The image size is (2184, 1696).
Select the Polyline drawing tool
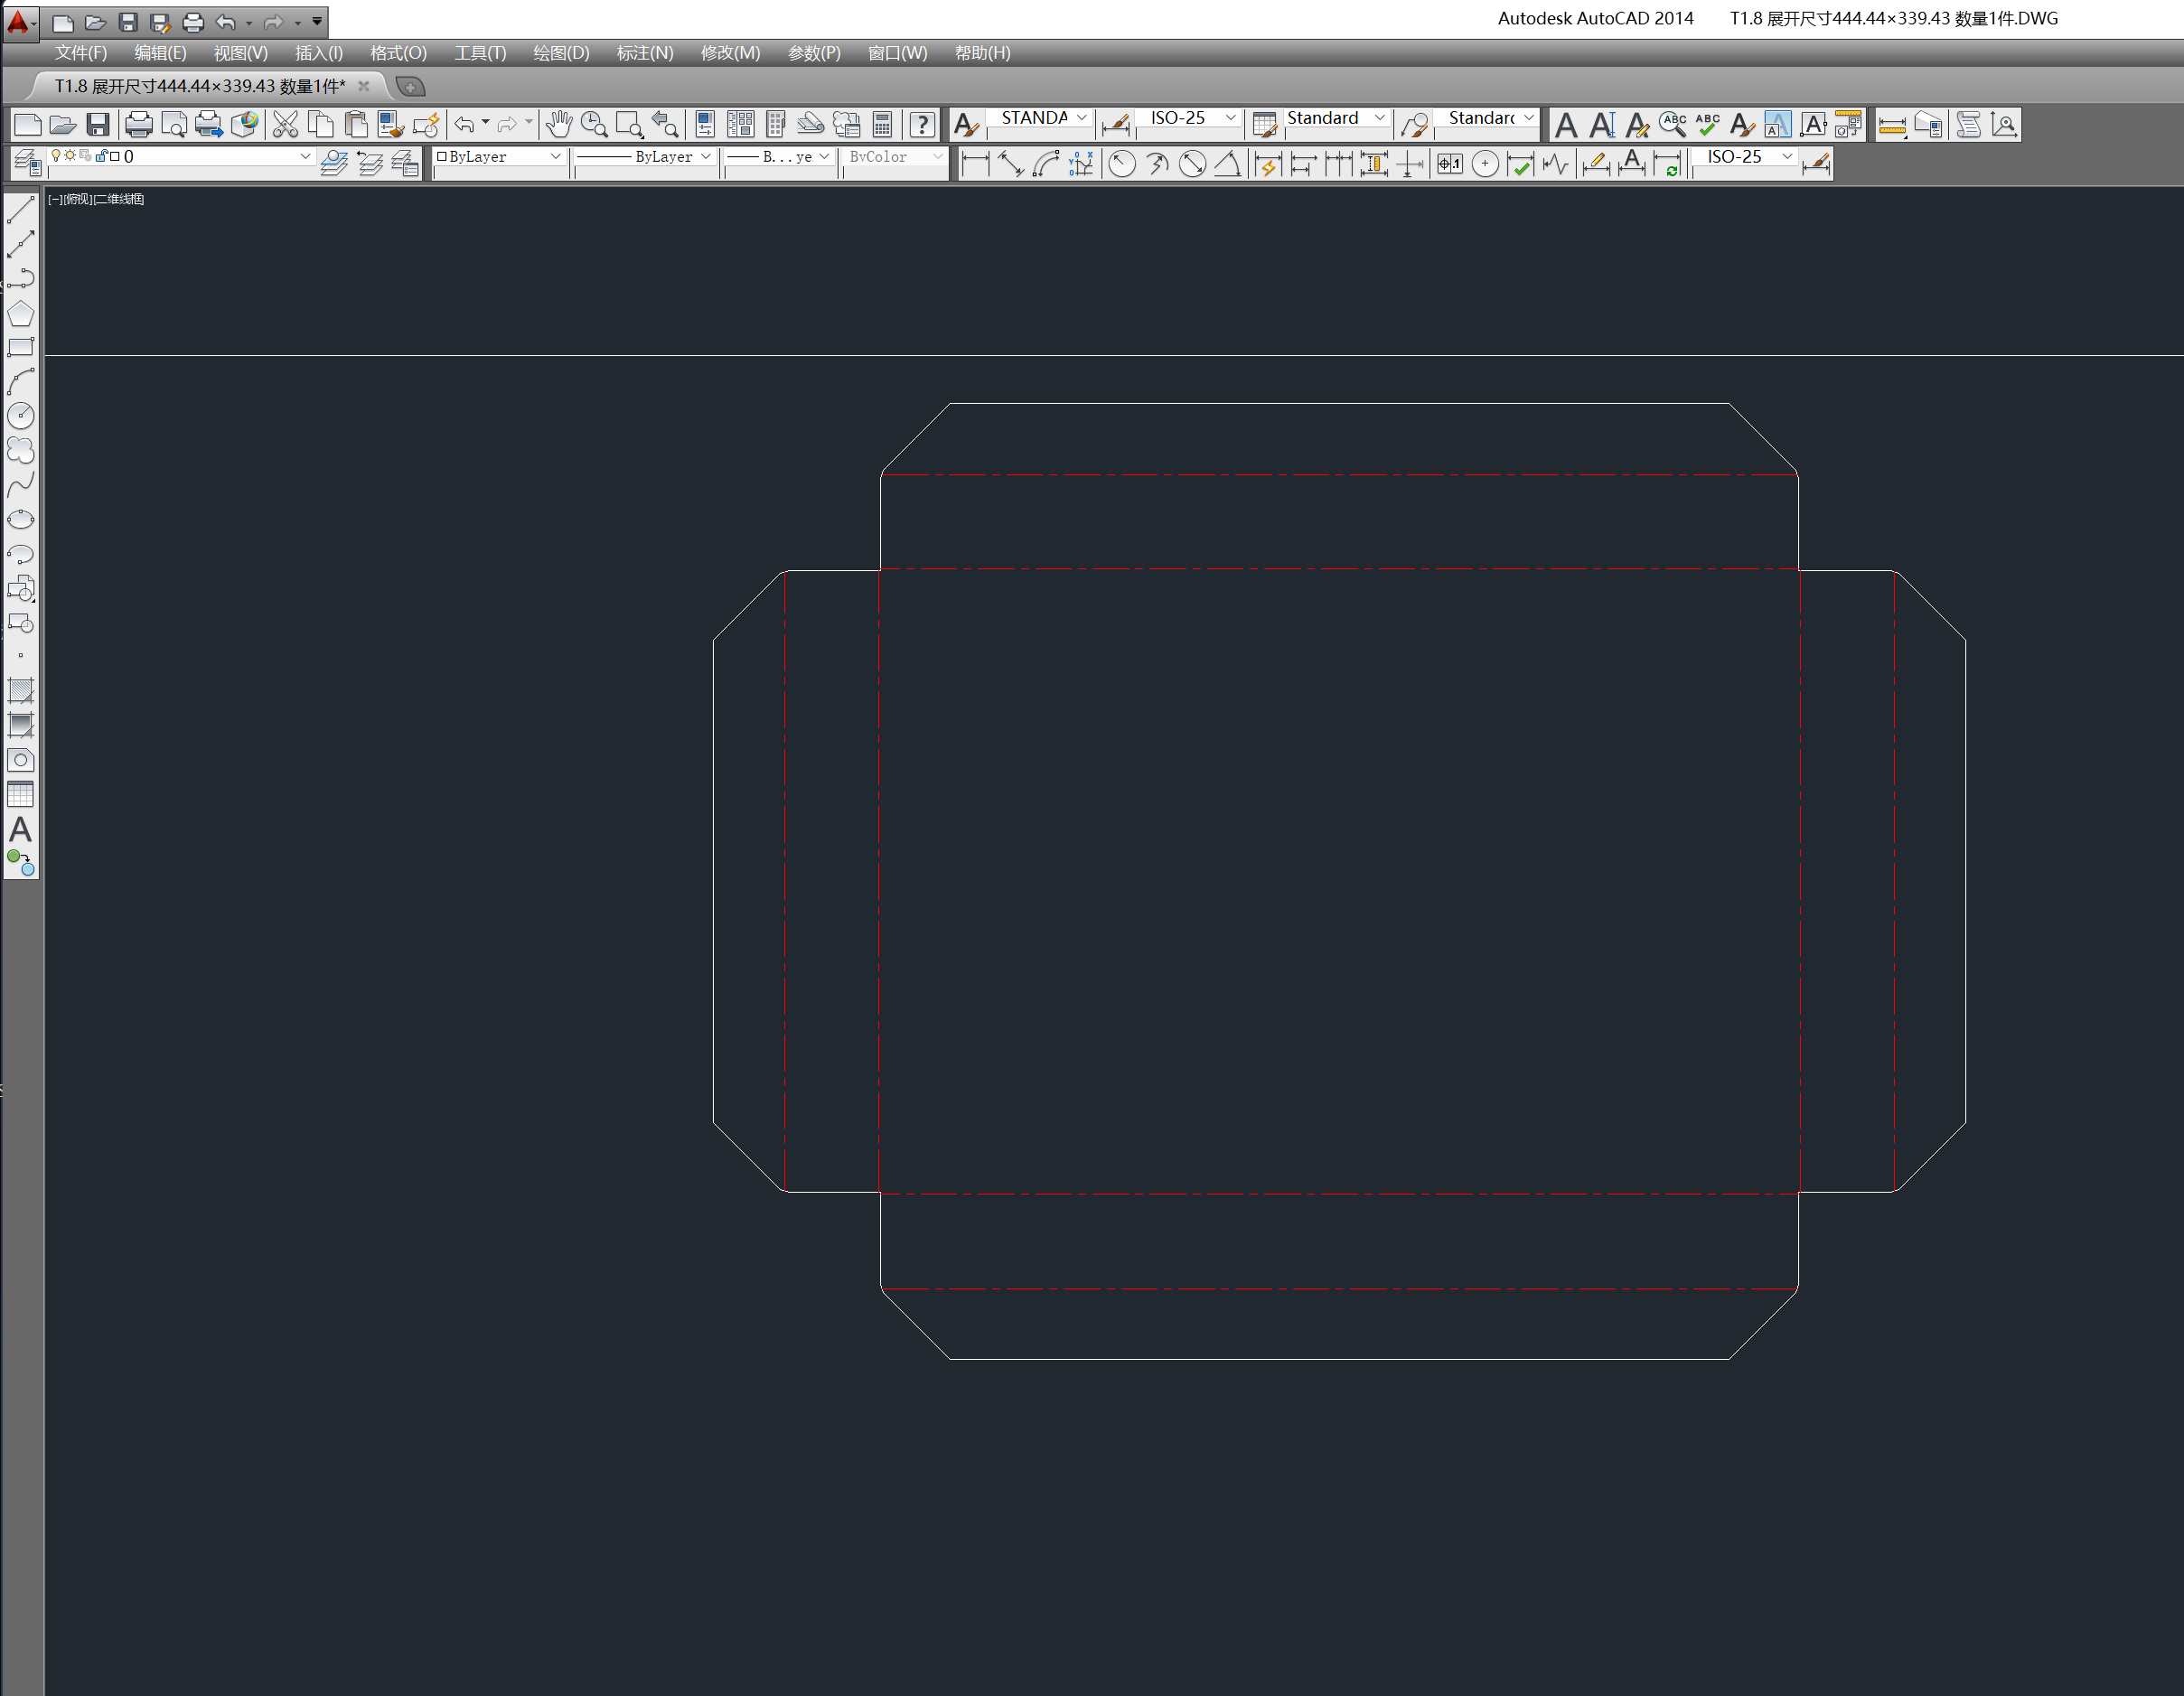(x=20, y=277)
